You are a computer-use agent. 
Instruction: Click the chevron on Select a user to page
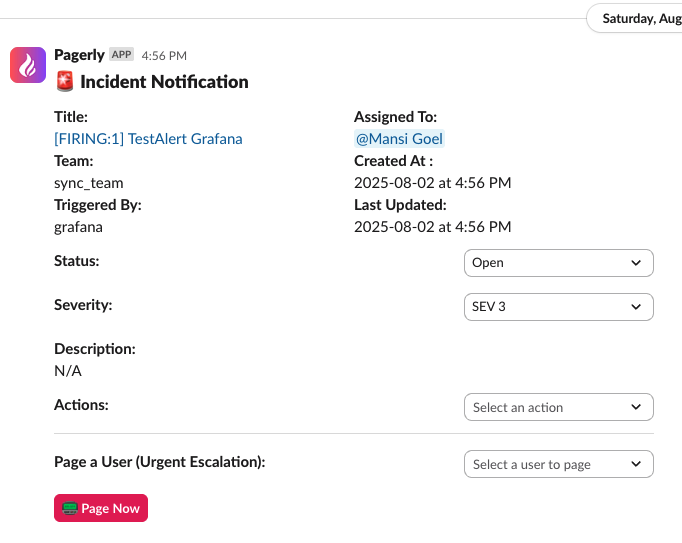[x=636, y=465]
